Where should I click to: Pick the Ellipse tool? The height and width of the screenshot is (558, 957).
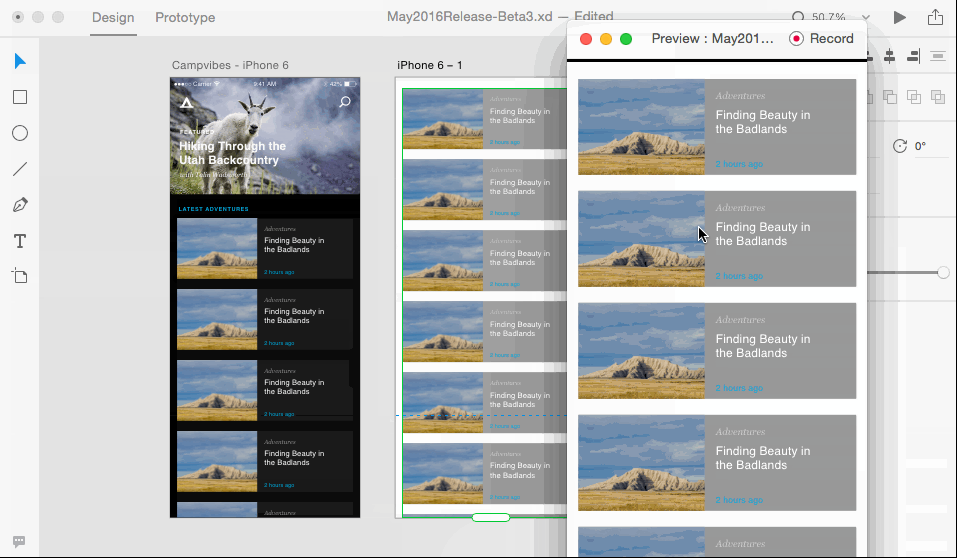coord(20,133)
